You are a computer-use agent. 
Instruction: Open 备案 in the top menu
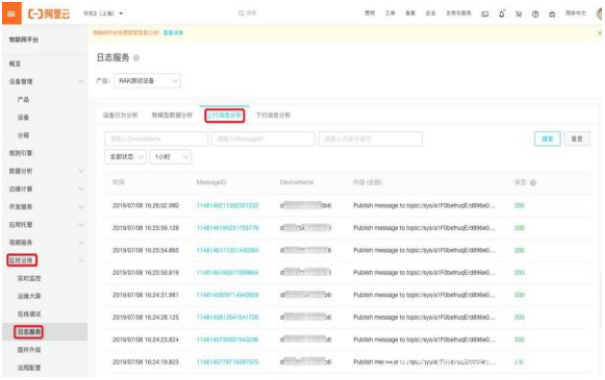pos(410,13)
